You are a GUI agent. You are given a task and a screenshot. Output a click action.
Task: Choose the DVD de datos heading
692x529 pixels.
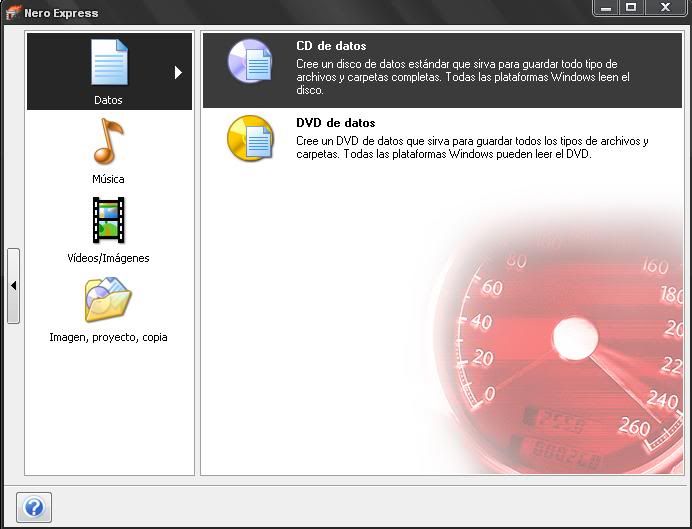(x=335, y=123)
